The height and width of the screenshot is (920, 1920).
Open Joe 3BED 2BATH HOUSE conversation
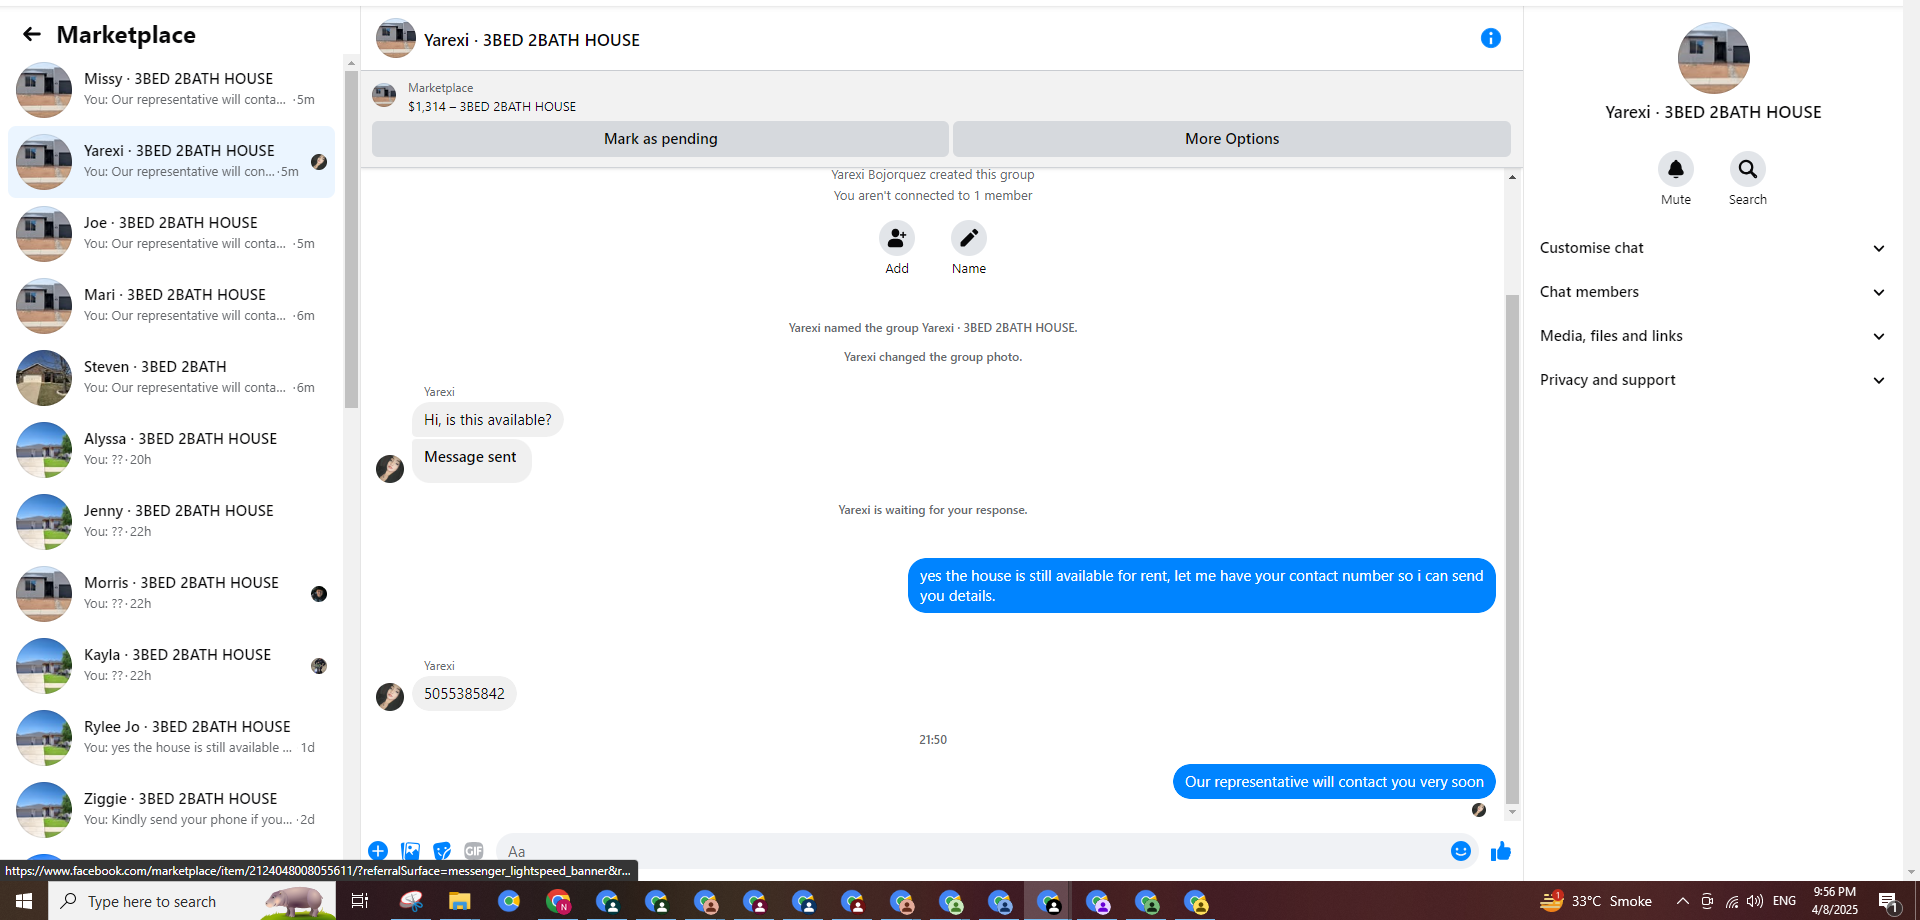click(172, 234)
